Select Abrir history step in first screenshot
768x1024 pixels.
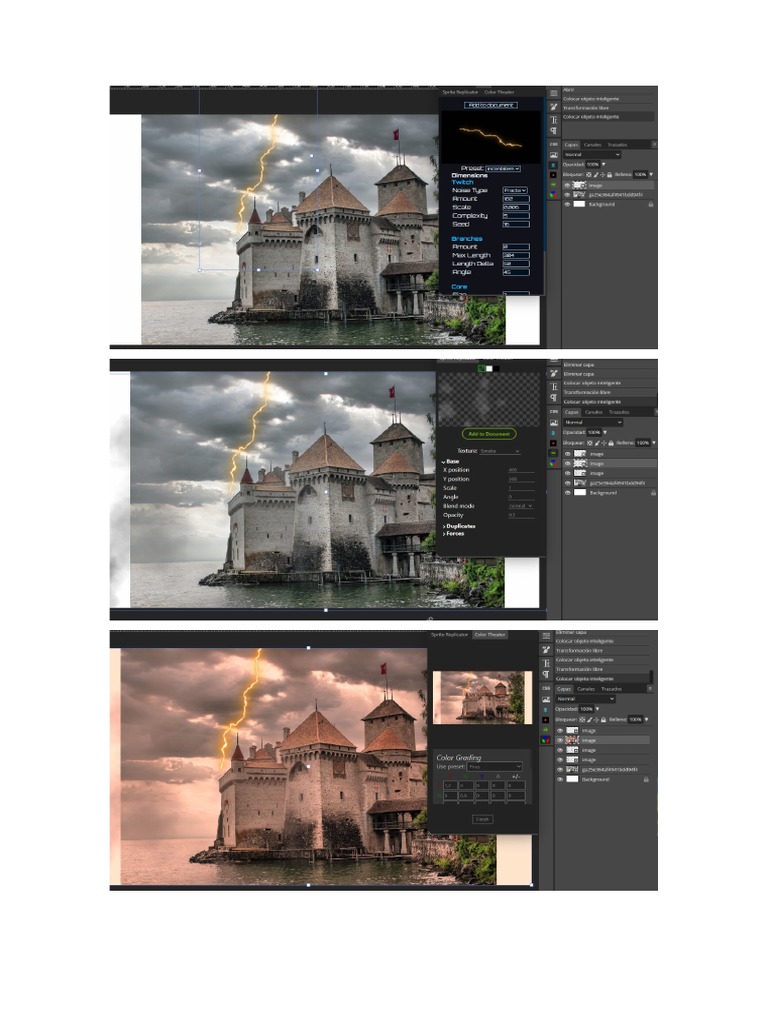(568, 89)
